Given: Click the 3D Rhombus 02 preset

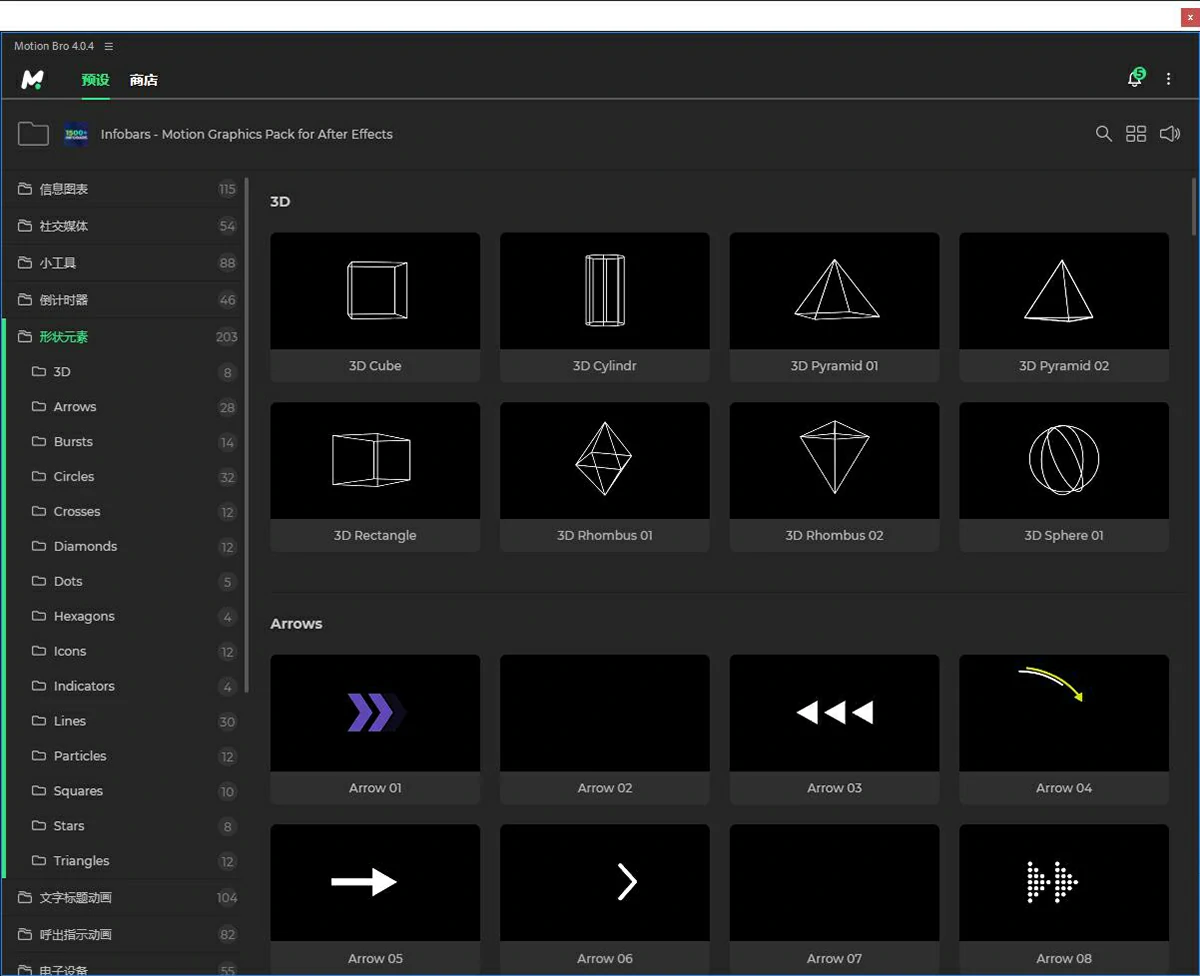Looking at the screenshot, I should pyautogui.click(x=834, y=477).
